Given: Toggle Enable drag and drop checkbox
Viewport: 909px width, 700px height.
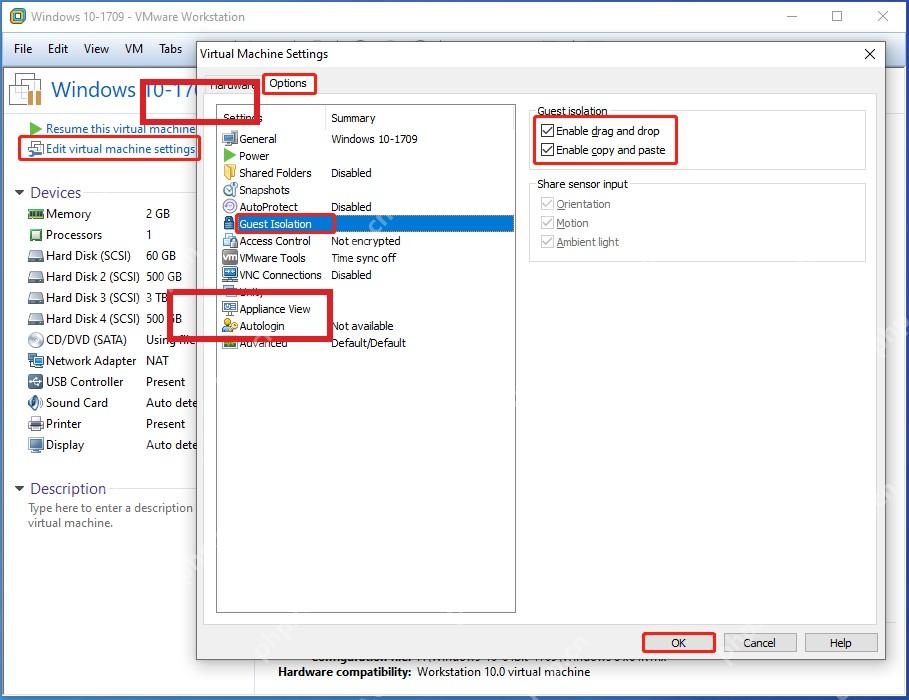Looking at the screenshot, I should pos(547,130).
